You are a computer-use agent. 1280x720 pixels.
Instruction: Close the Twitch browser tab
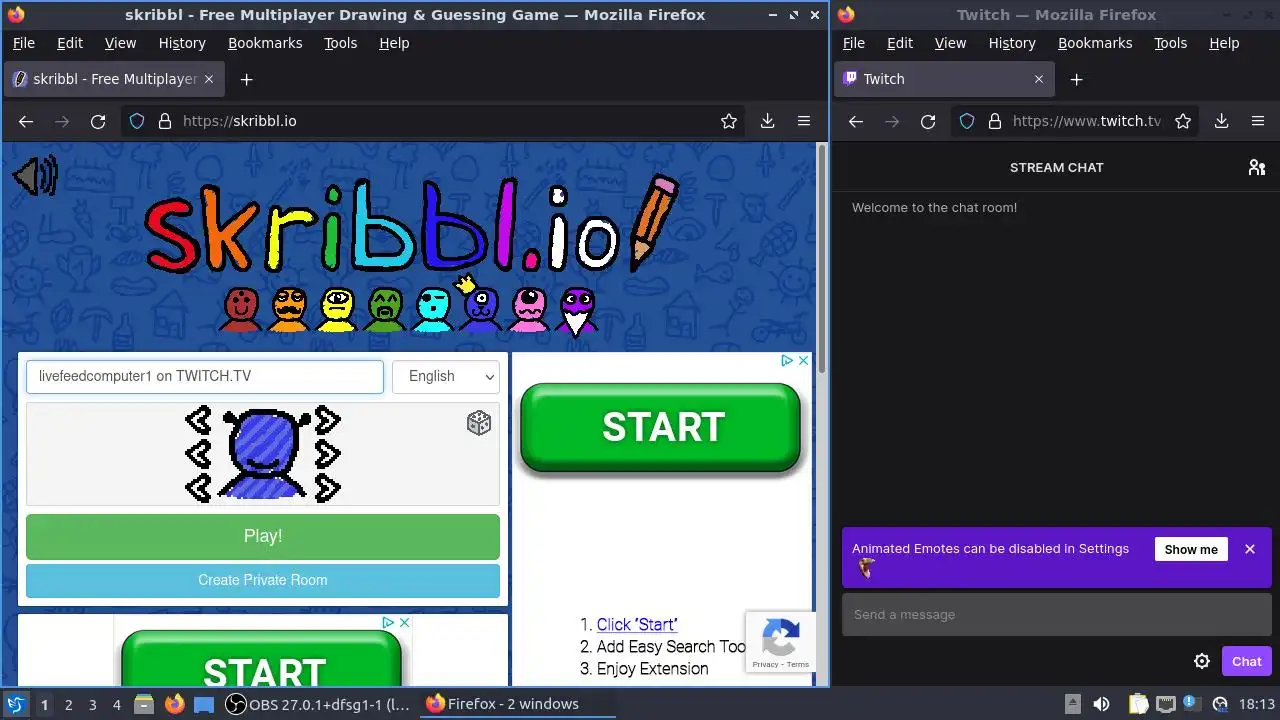[1038, 79]
